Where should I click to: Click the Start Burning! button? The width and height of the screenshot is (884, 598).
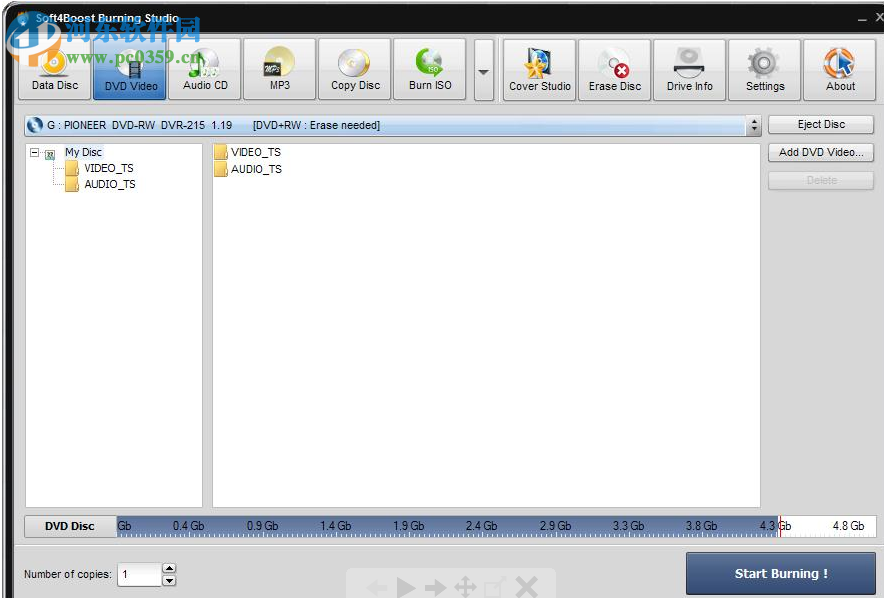point(781,573)
